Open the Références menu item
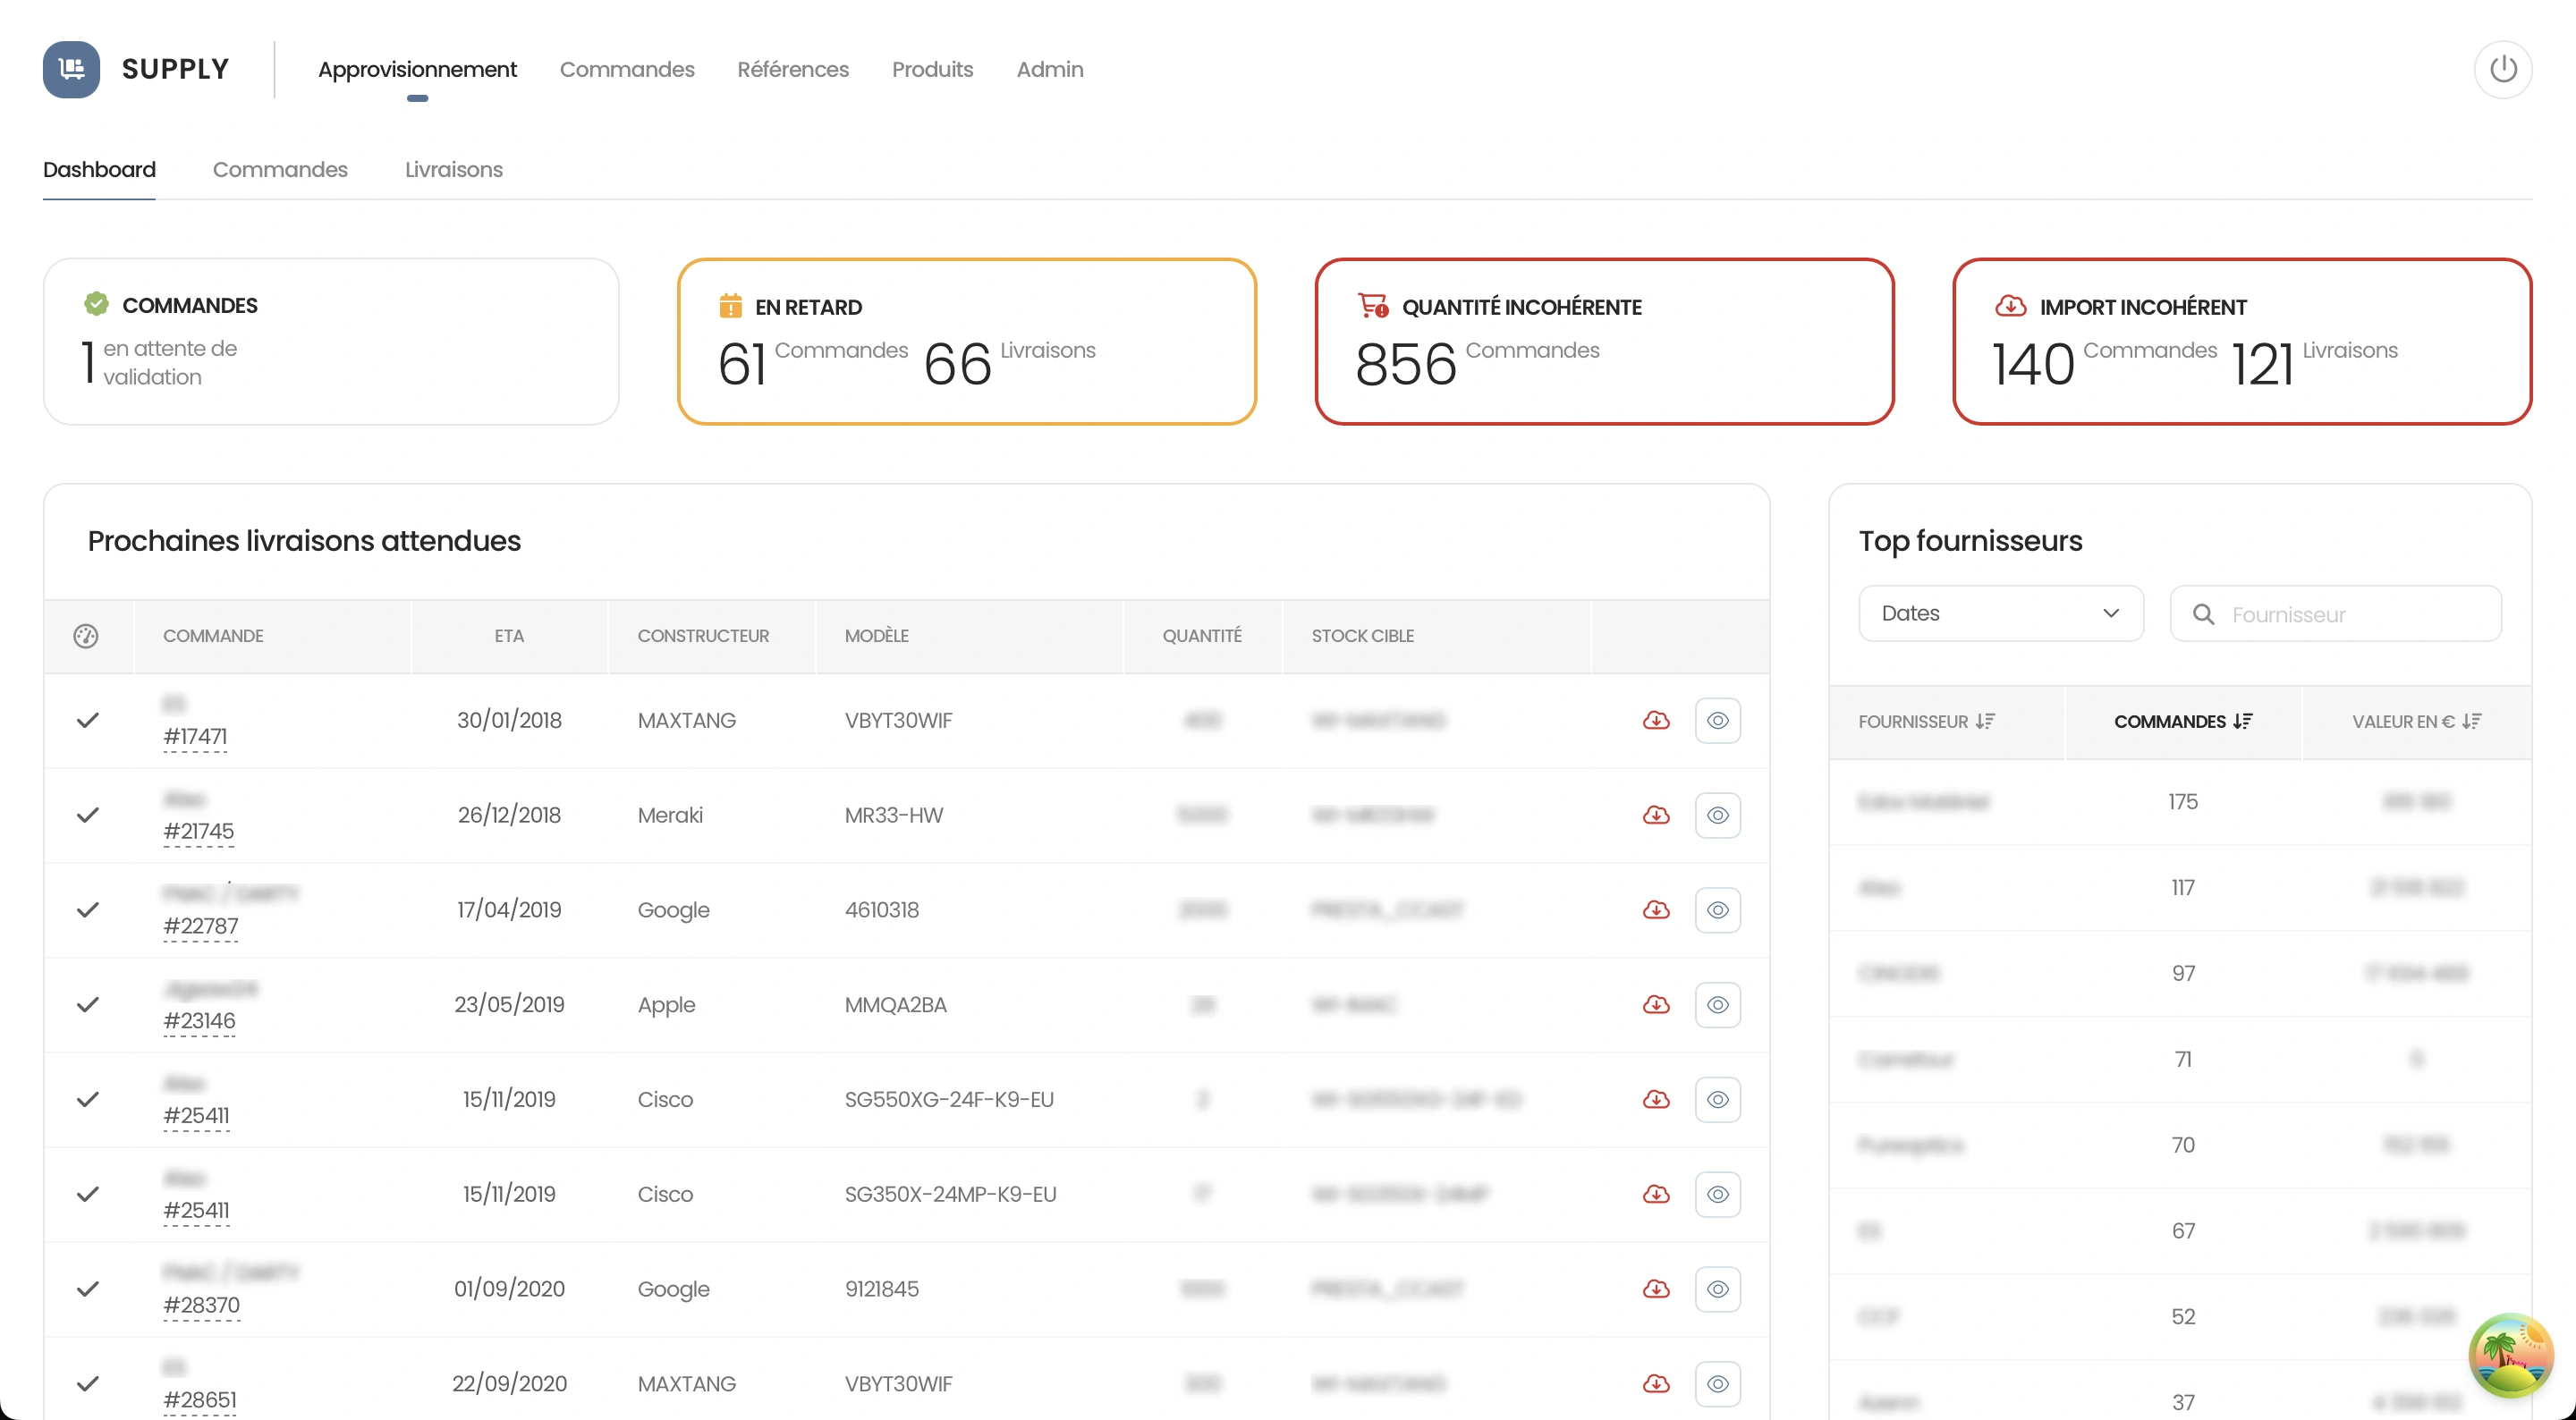Screen dimensions: 2576x1420 point(792,69)
